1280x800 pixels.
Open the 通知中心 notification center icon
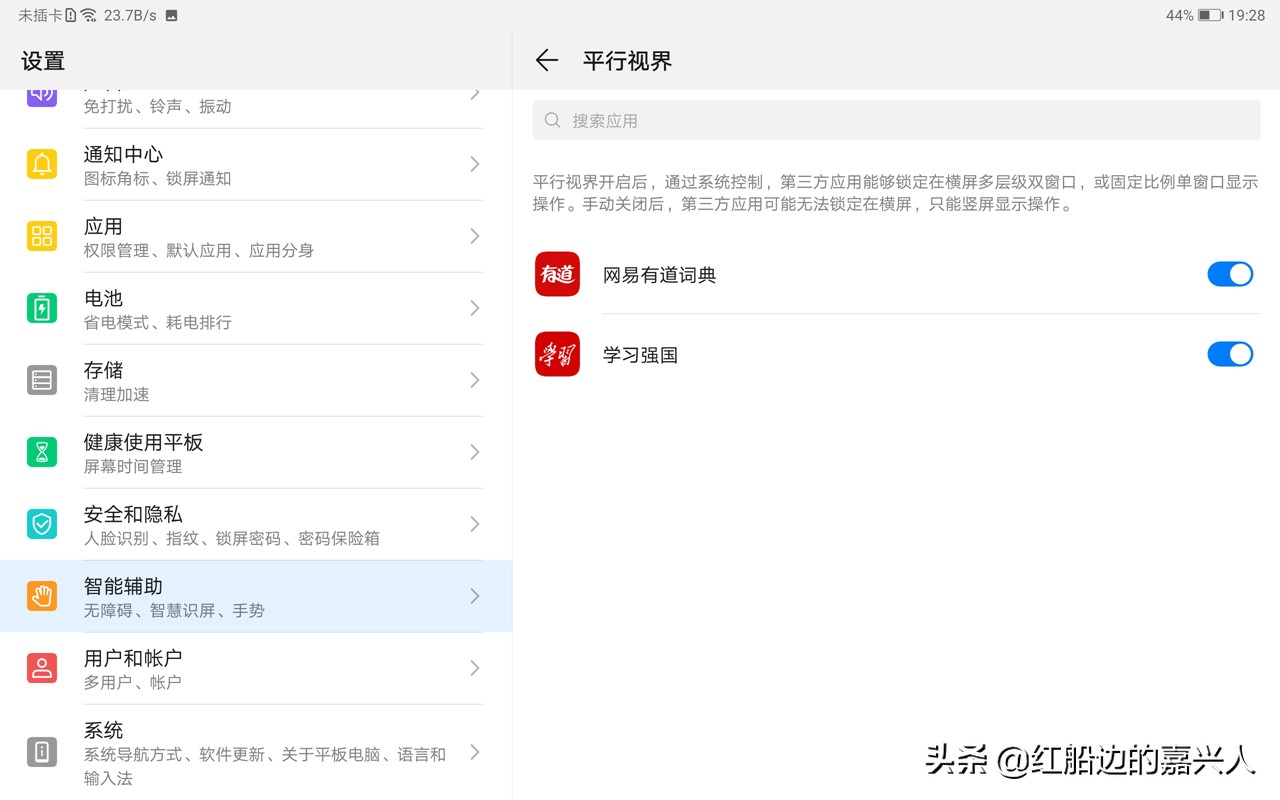click(41, 165)
